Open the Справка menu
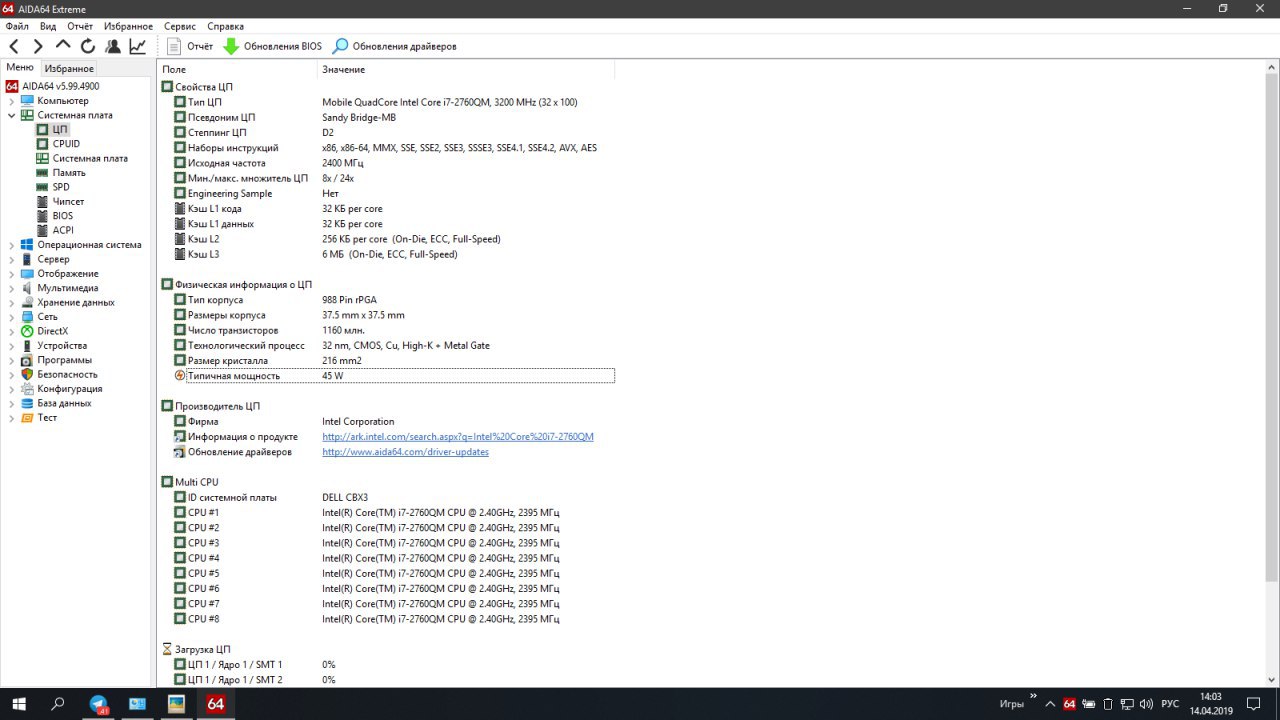This screenshot has width=1280, height=720. point(226,26)
